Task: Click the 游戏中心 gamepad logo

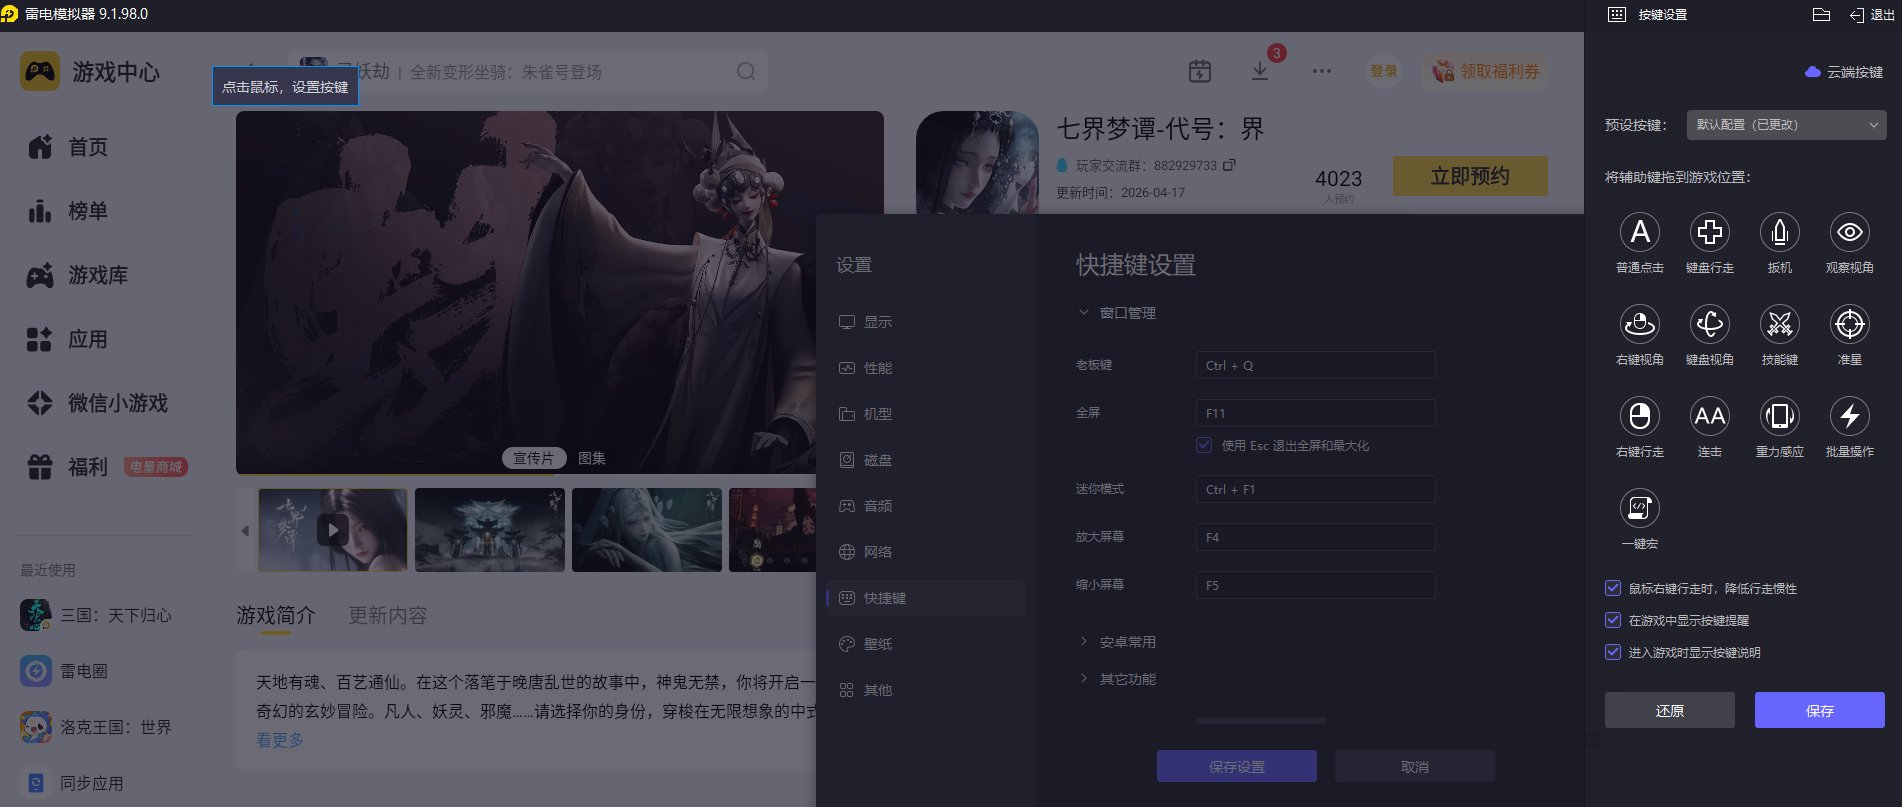Action: click(40, 71)
